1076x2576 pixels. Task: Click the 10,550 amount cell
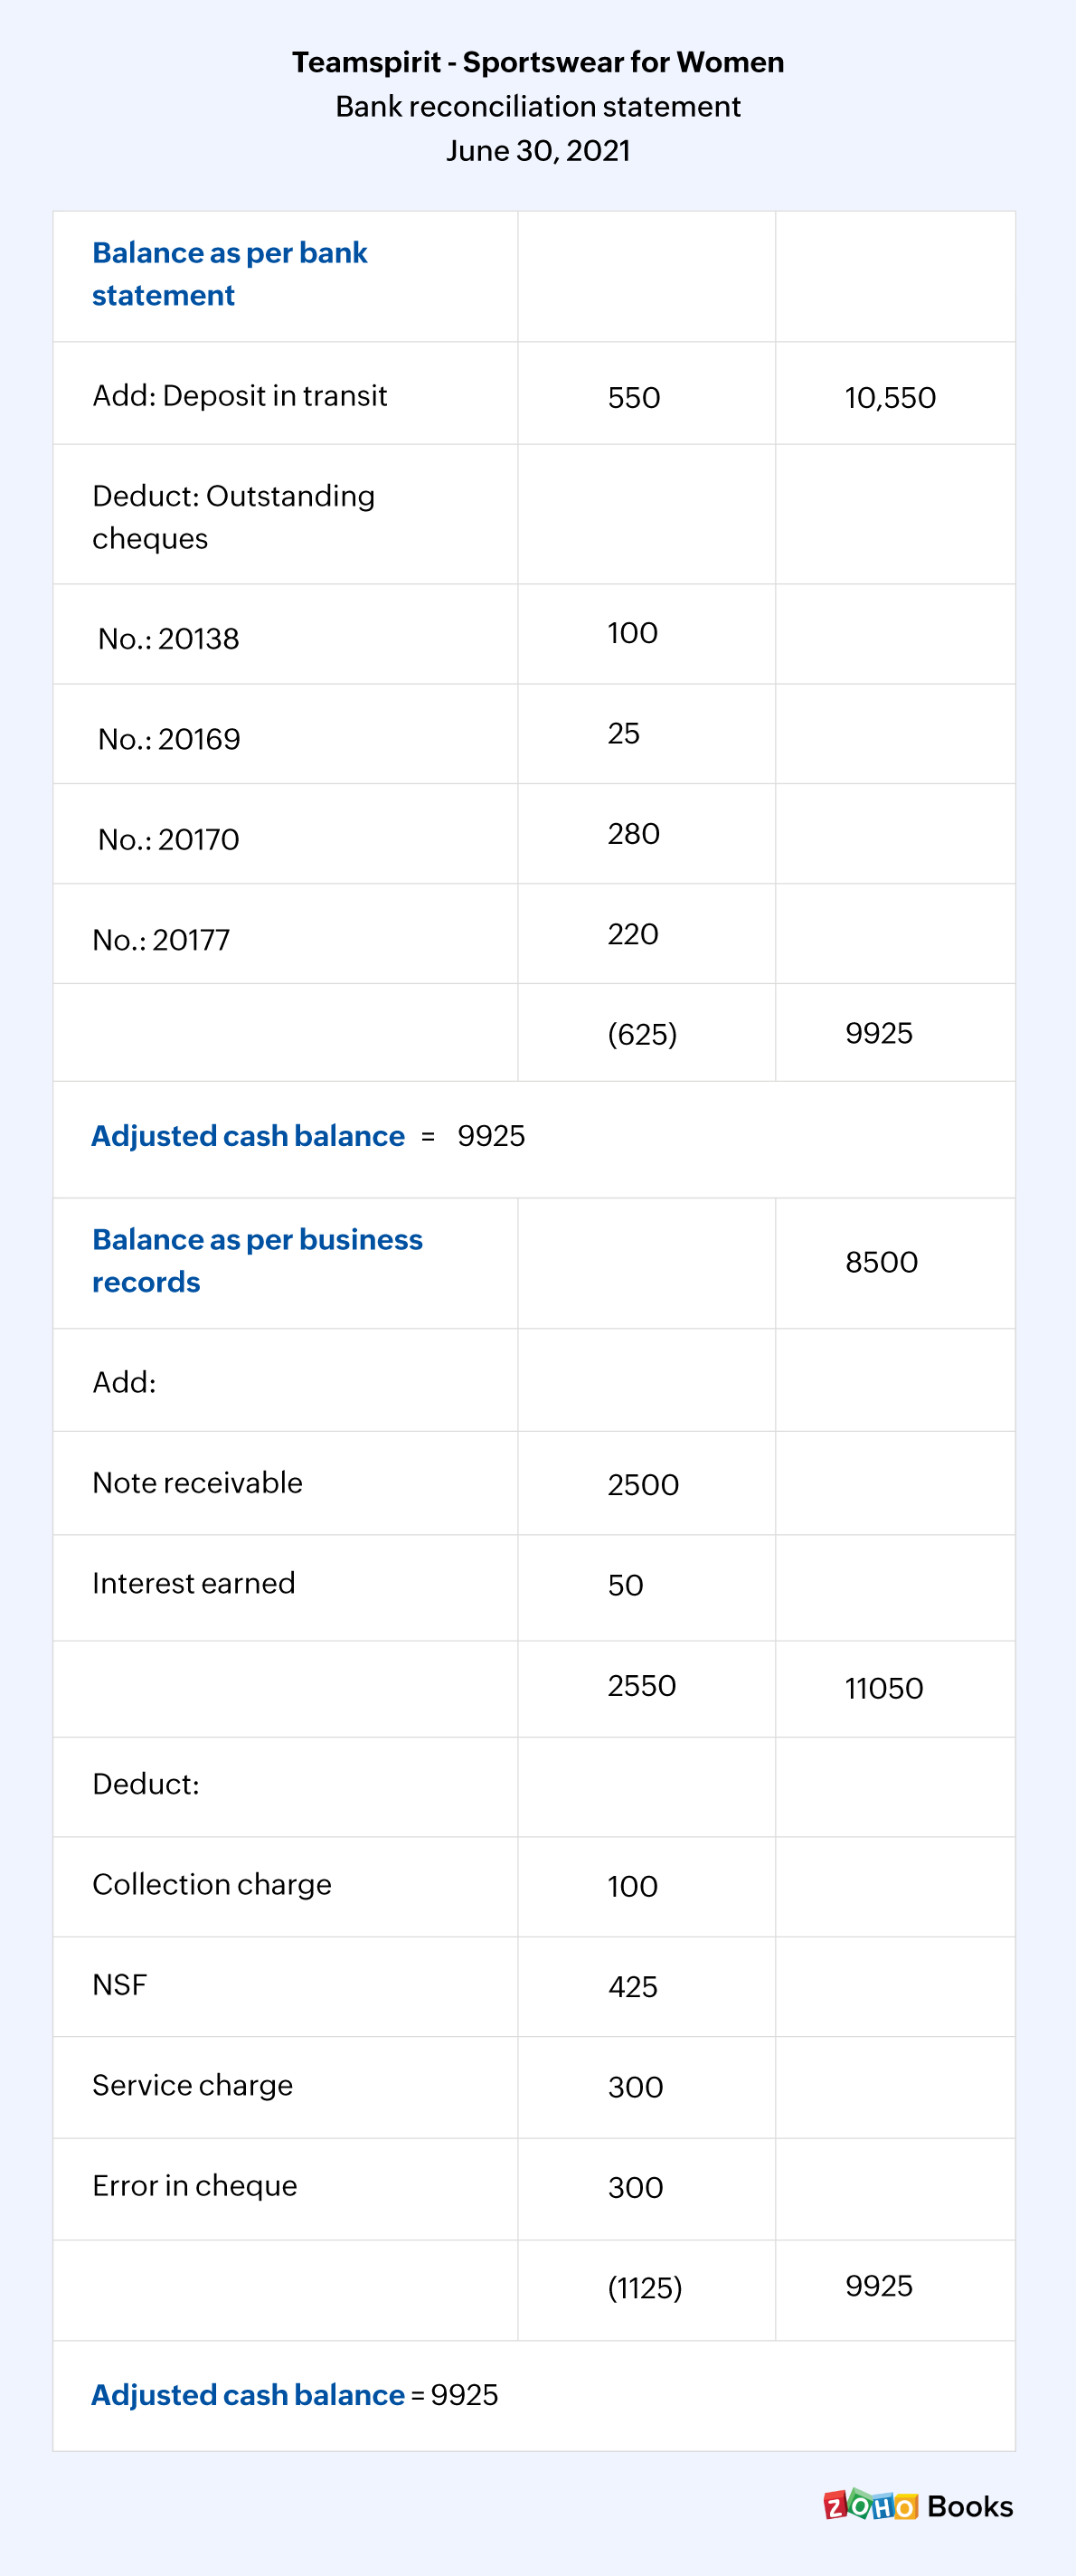889,398
